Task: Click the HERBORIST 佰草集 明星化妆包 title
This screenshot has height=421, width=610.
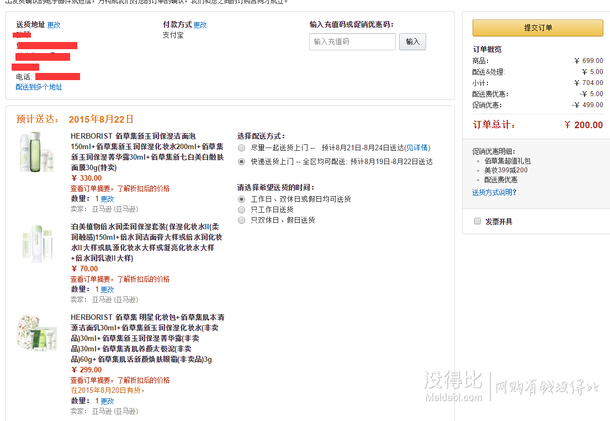Action: pos(147,338)
